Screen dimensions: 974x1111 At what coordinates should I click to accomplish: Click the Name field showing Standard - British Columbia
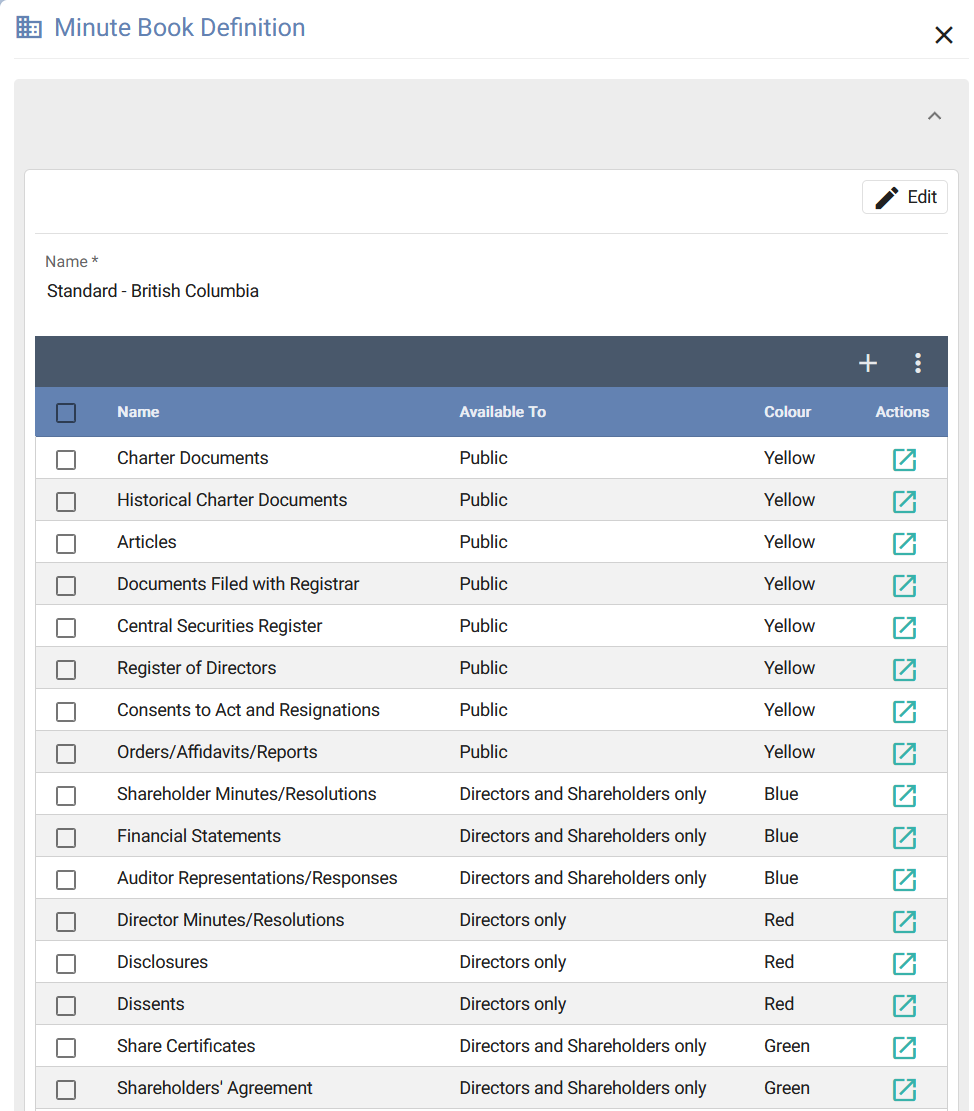point(153,292)
